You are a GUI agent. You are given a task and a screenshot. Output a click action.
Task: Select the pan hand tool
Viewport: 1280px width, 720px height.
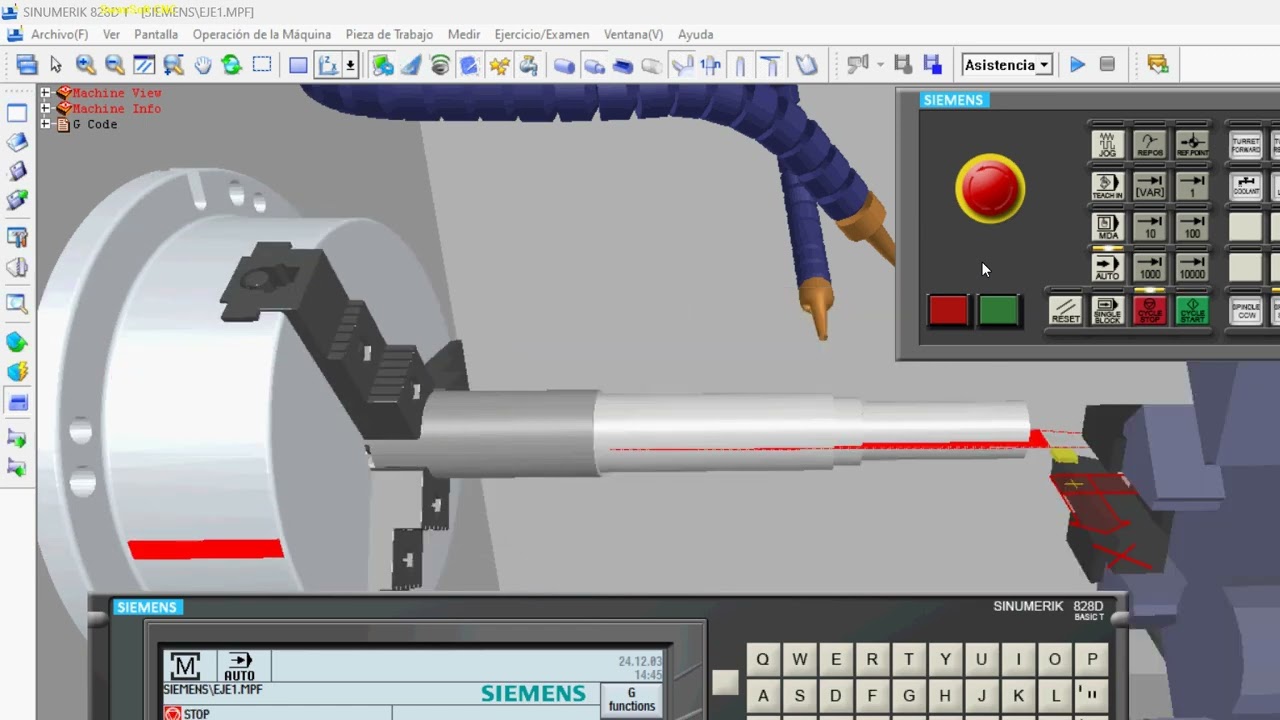coord(203,65)
